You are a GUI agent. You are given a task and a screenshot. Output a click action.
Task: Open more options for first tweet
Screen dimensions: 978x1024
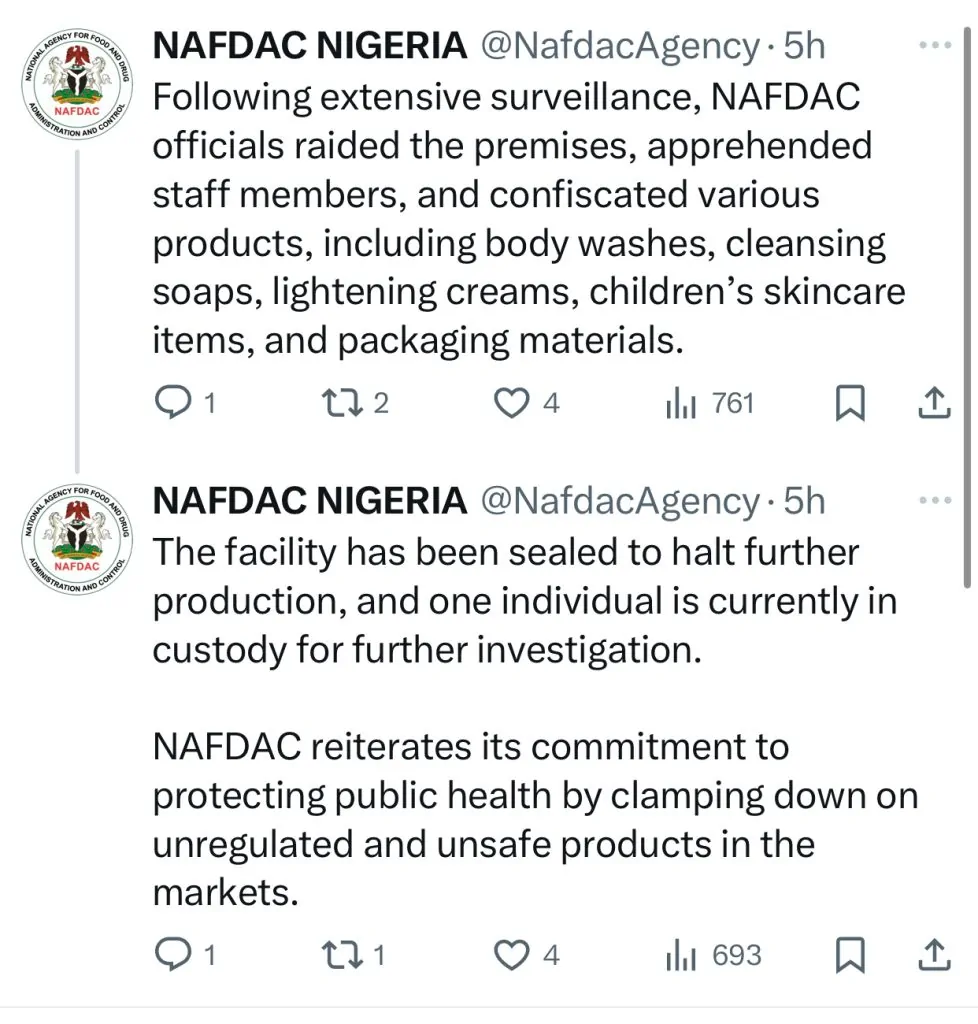tap(934, 45)
